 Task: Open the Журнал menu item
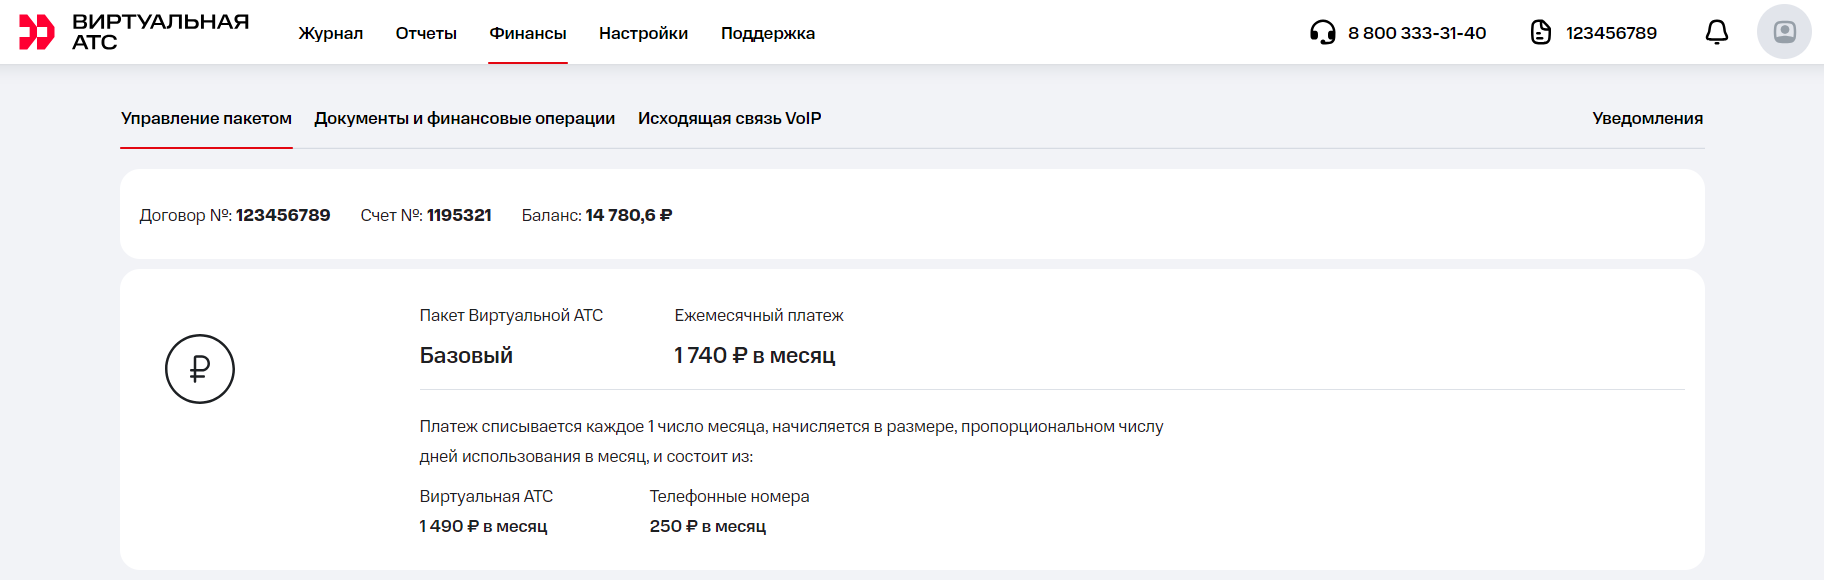(330, 33)
